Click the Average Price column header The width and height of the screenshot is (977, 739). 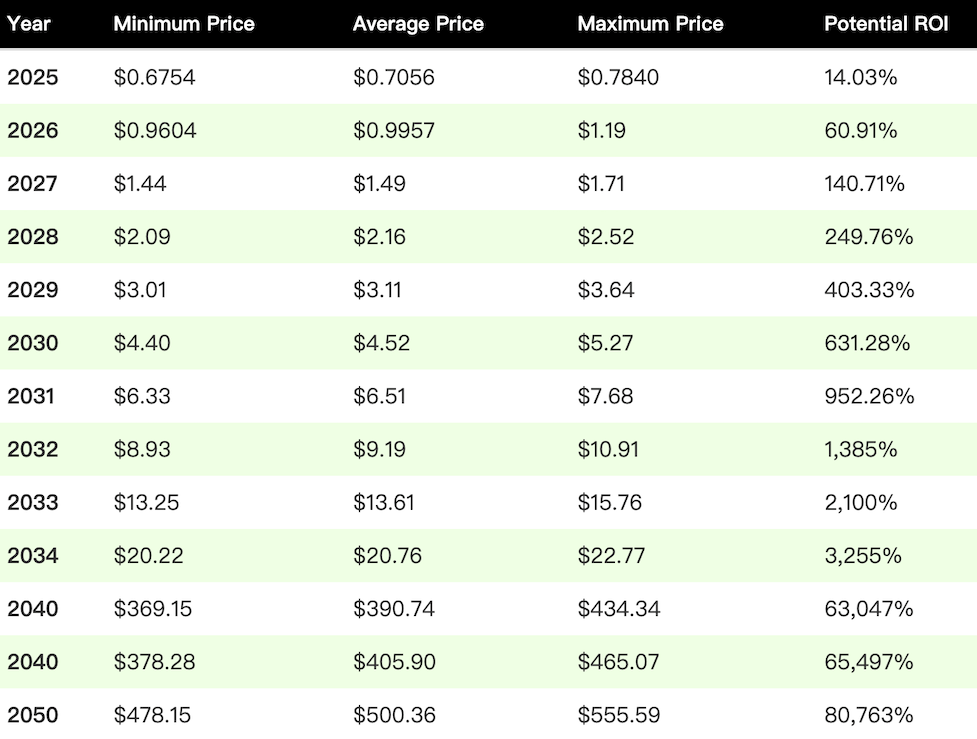(418, 24)
